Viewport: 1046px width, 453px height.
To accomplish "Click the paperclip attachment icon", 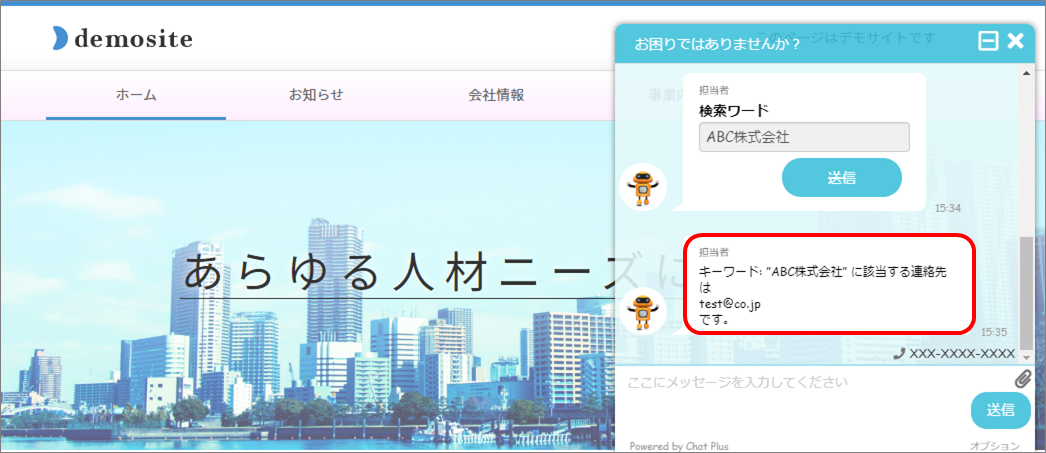I will click(x=1023, y=379).
